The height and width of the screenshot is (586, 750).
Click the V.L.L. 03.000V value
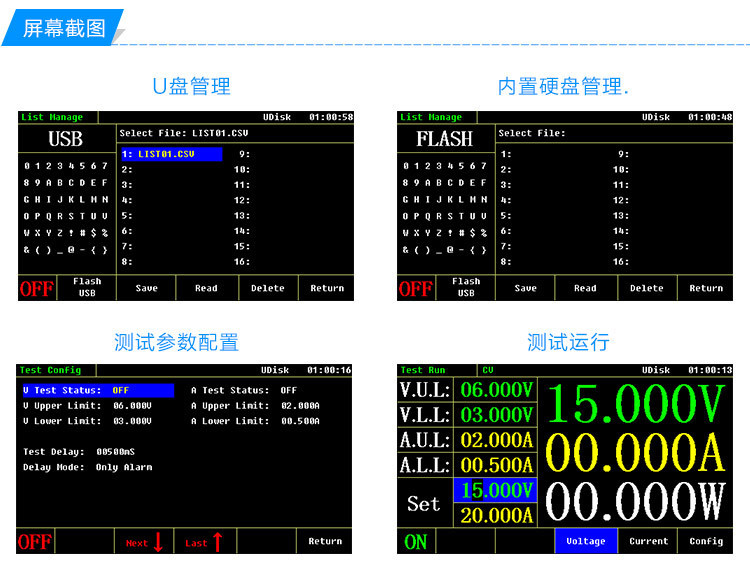pos(496,415)
